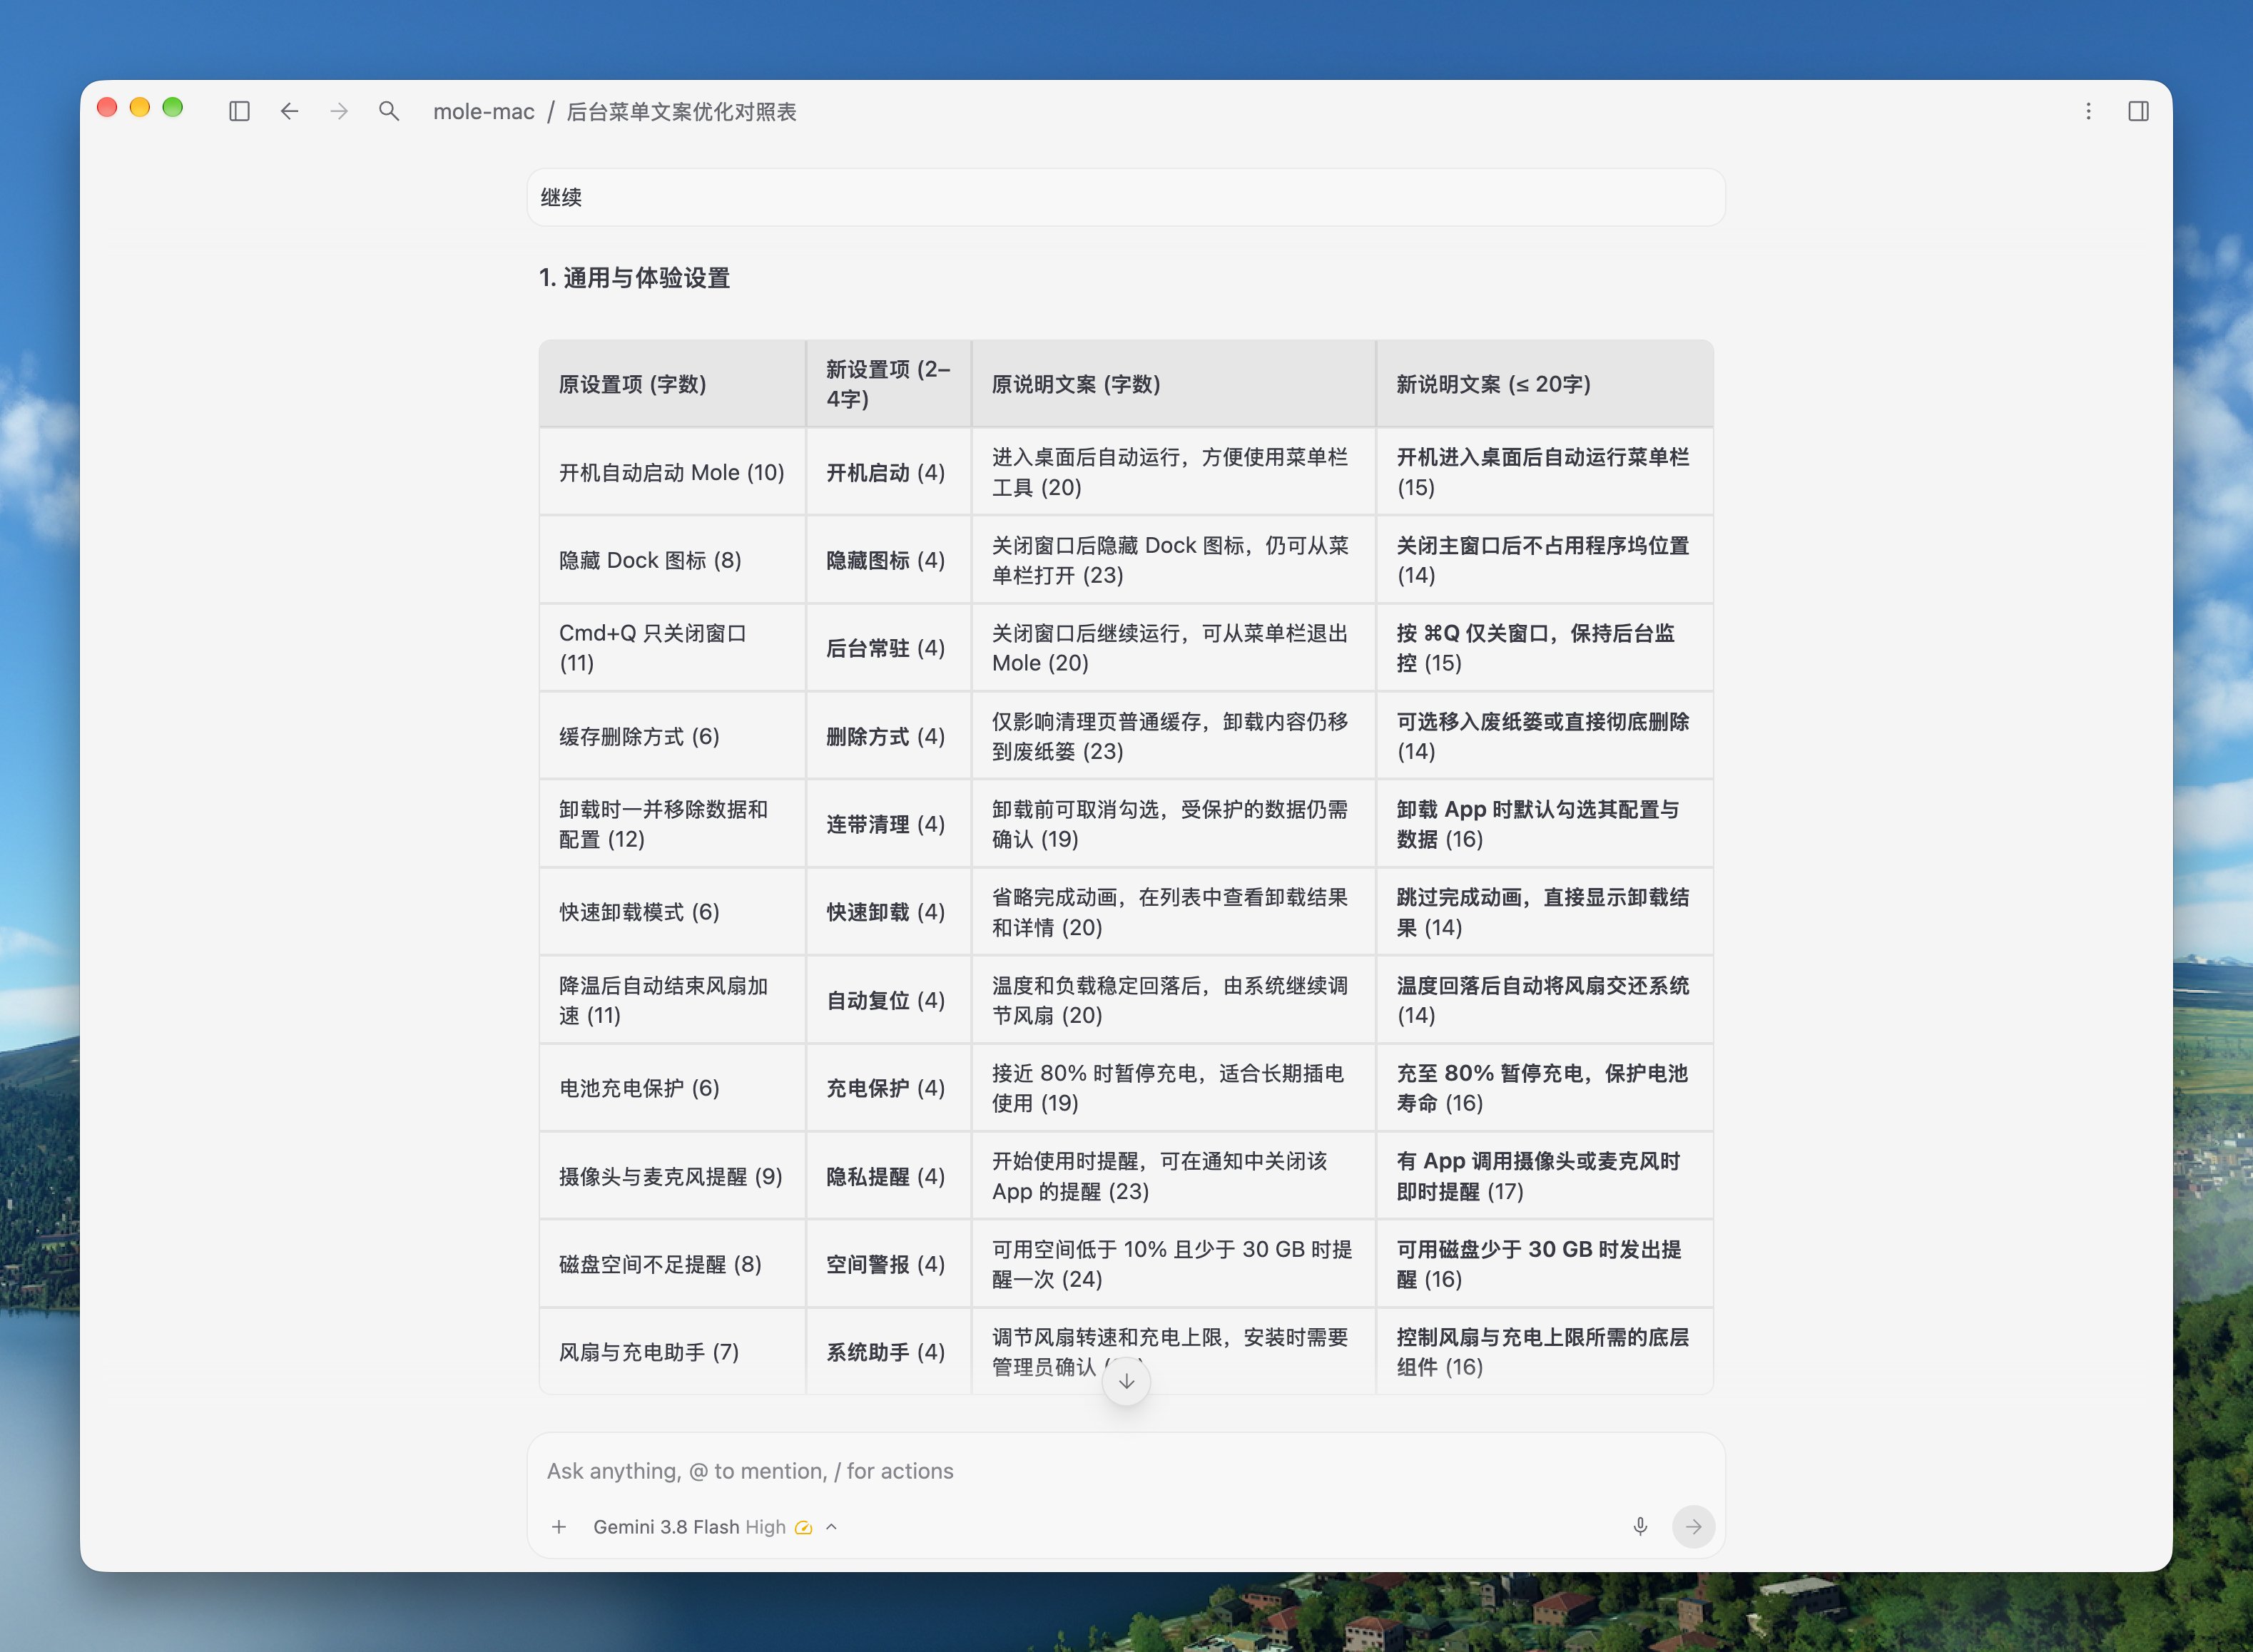Image resolution: width=2253 pixels, height=1652 pixels.
Task: Focus the Ask anything input field
Action: [1125, 1471]
